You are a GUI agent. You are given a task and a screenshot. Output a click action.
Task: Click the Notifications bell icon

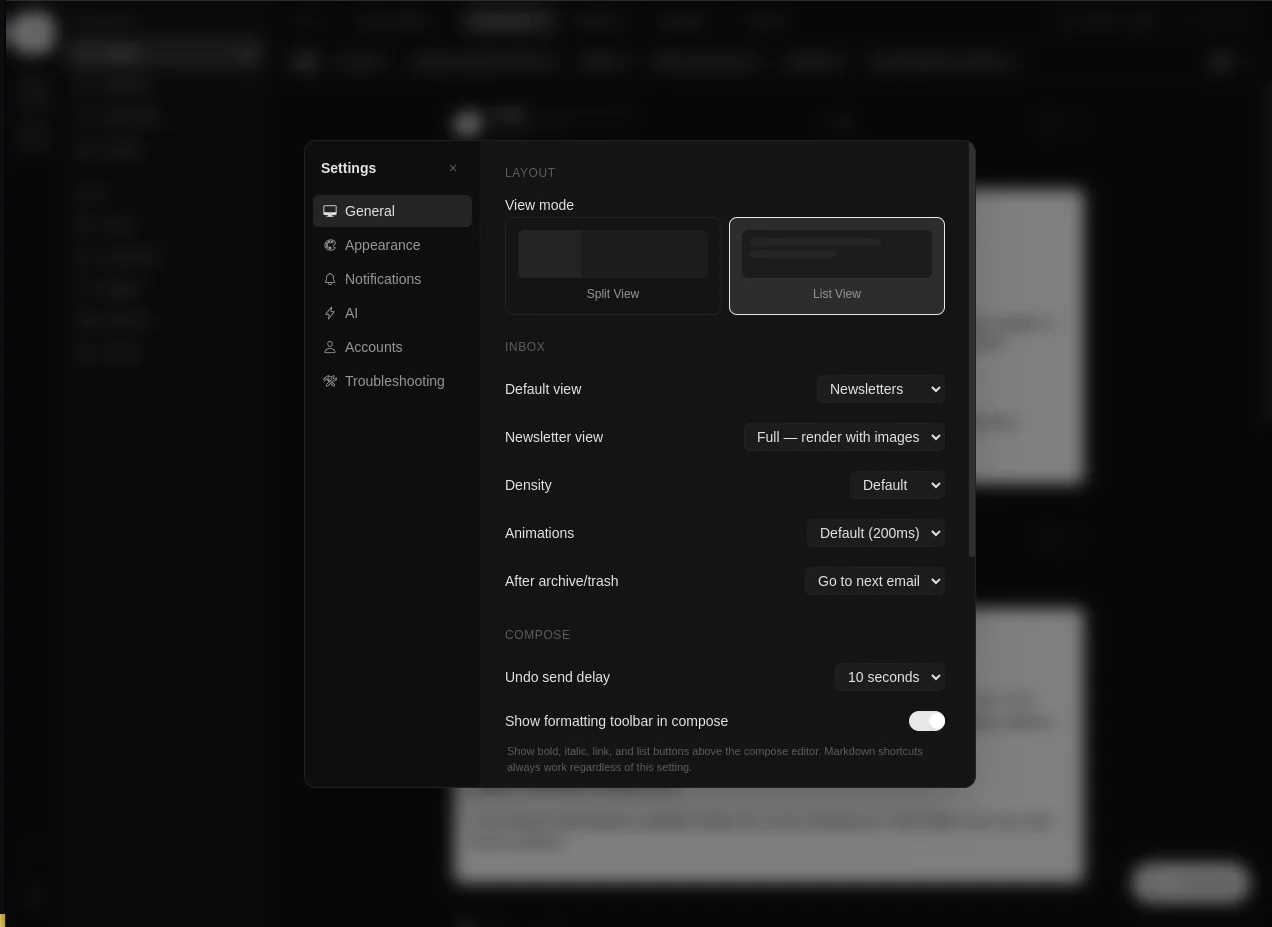coord(330,279)
